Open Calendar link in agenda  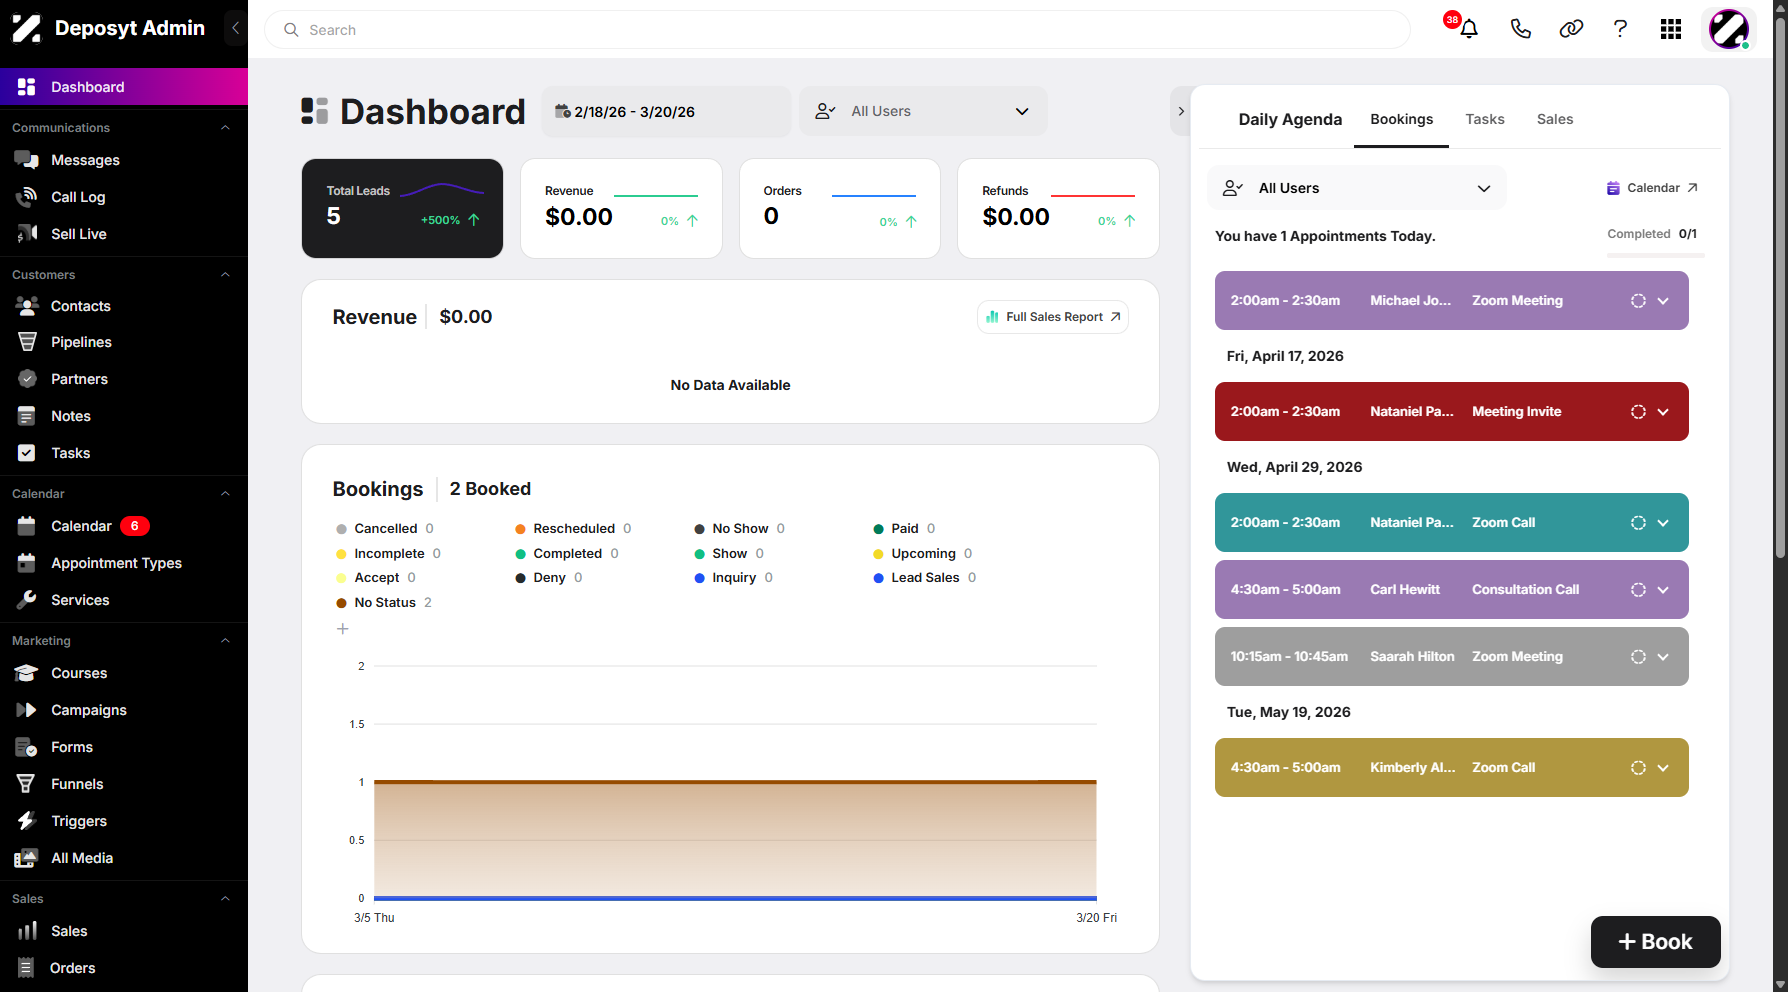pos(1652,188)
